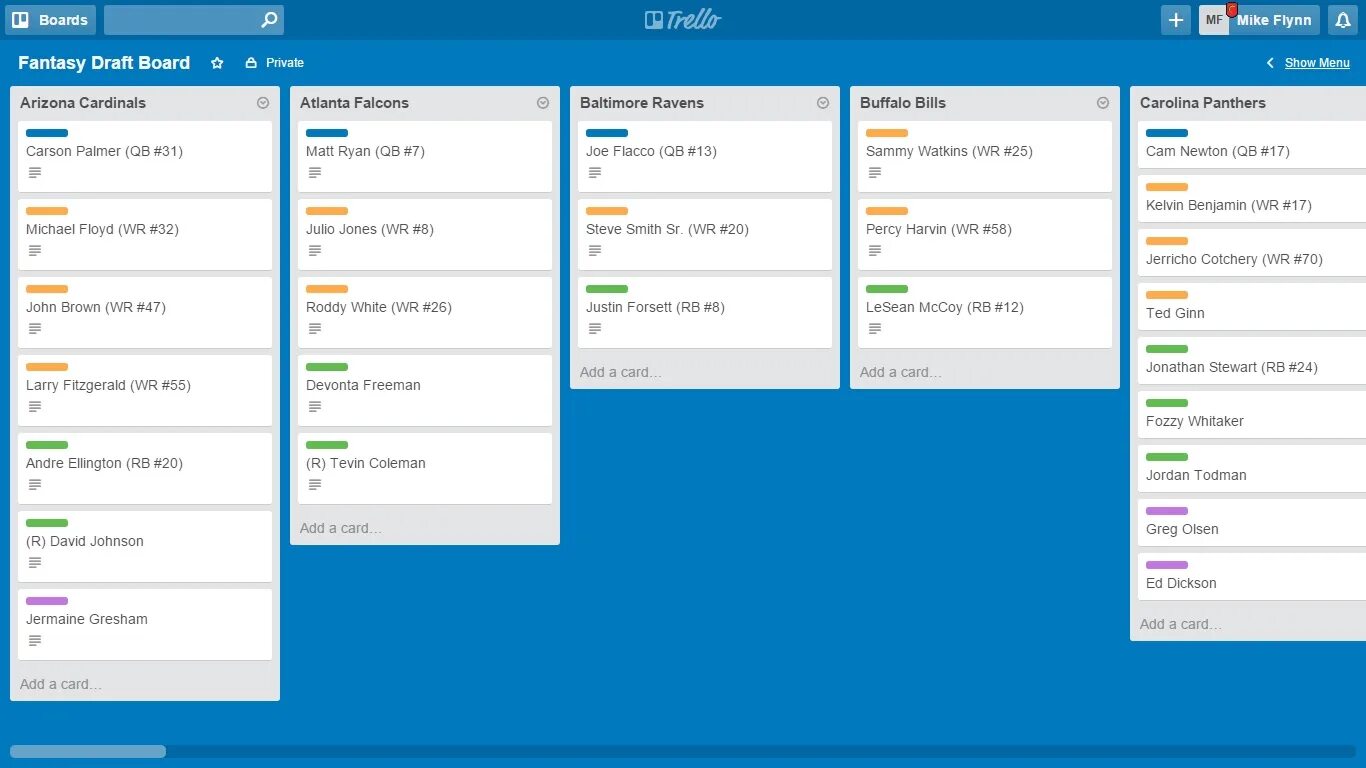1366x768 pixels.
Task: Open the Ted Ginn card
Action: coord(1252,306)
